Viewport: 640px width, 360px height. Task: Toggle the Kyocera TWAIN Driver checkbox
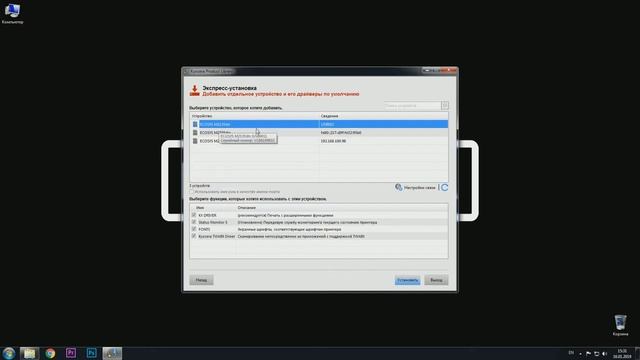194,236
